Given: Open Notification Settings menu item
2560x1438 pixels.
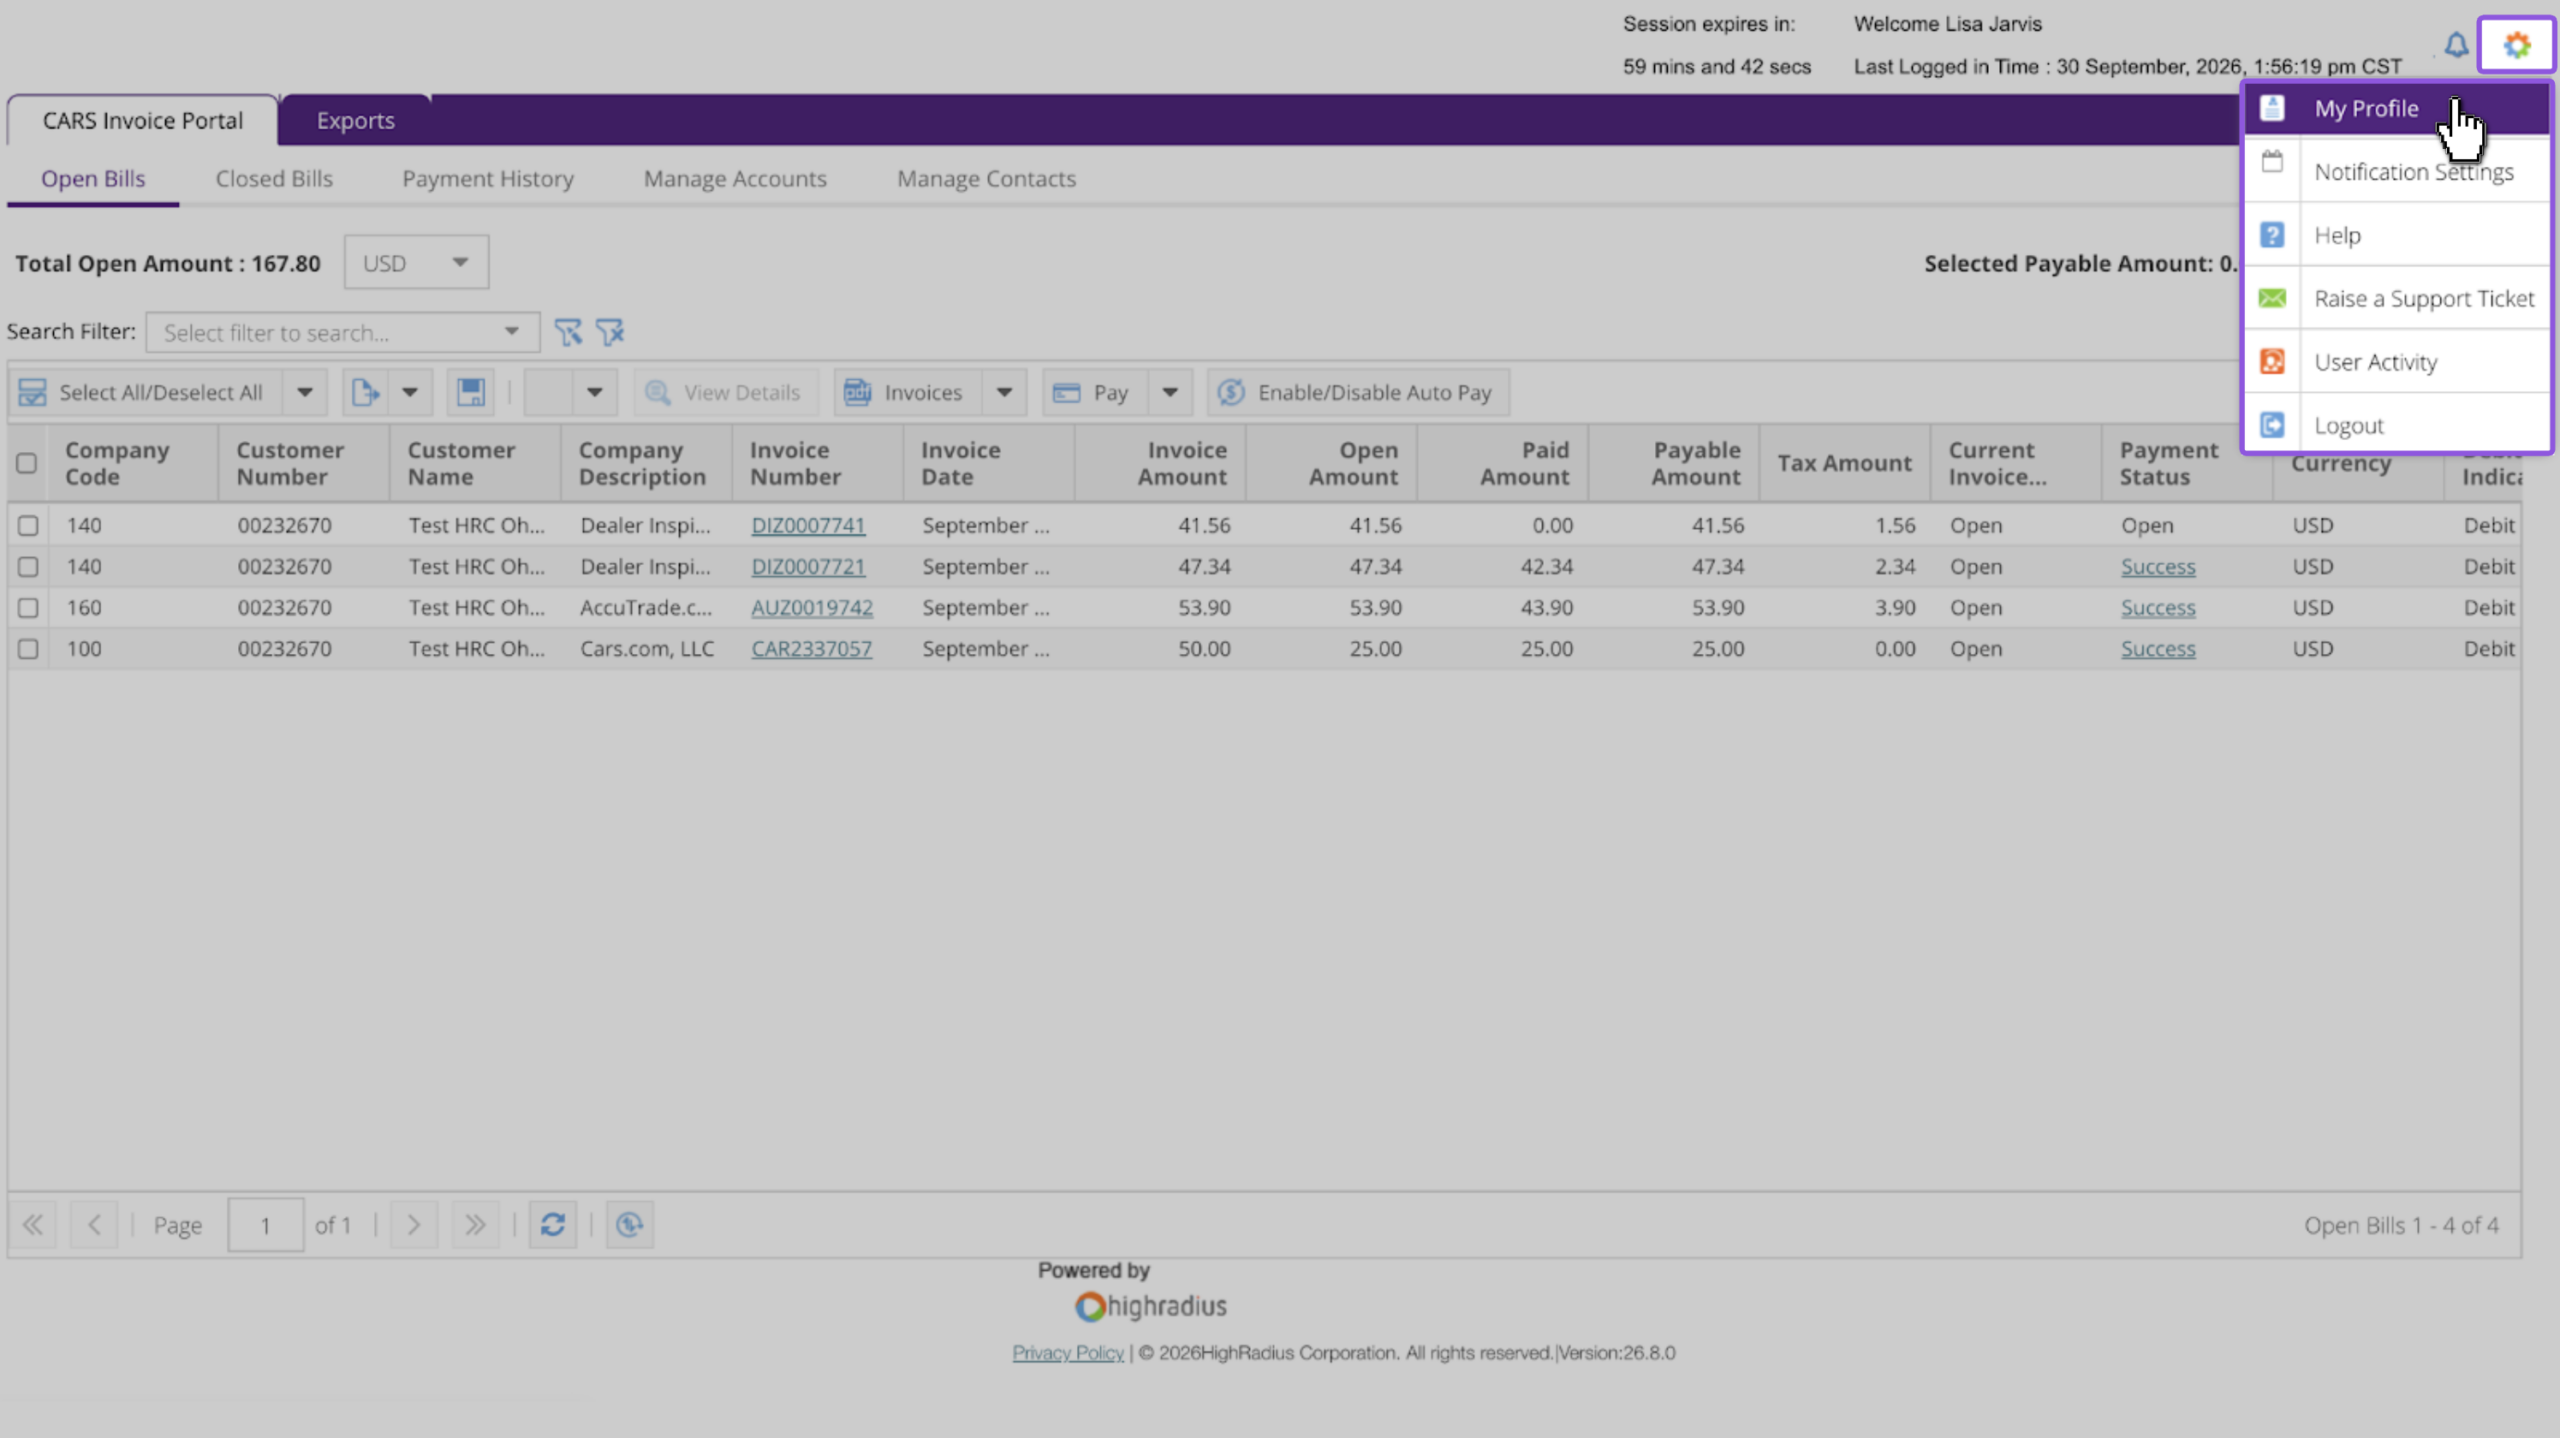Looking at the screenshot, I should point(2397,171).
